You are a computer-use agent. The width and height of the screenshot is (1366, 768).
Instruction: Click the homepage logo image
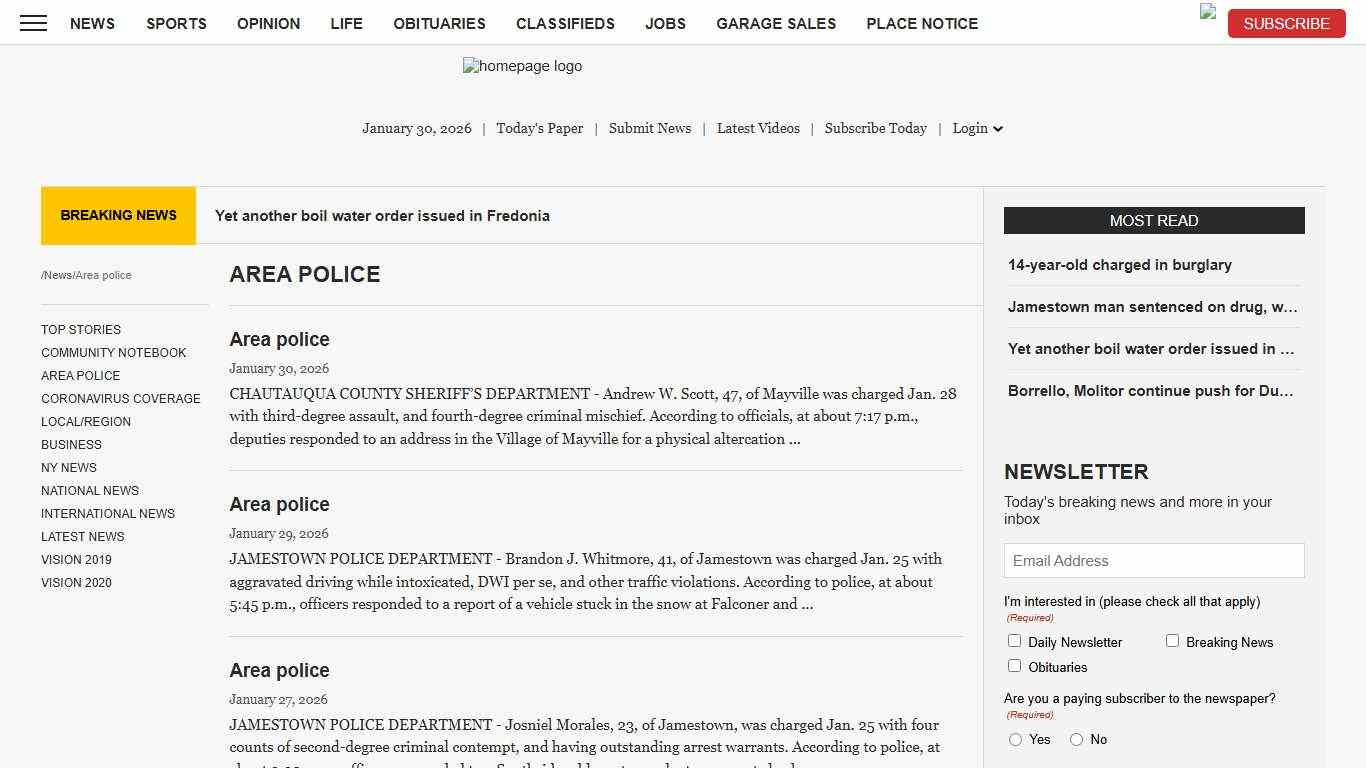tap(522, 66)
